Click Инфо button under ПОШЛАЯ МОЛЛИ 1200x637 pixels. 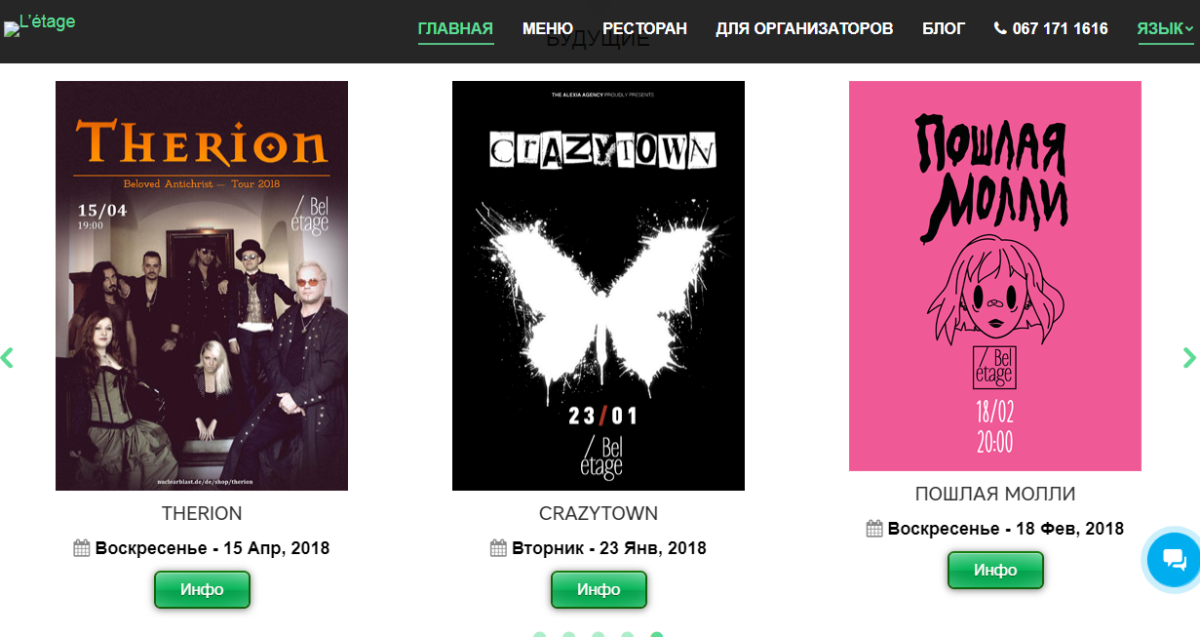point(995,570)
